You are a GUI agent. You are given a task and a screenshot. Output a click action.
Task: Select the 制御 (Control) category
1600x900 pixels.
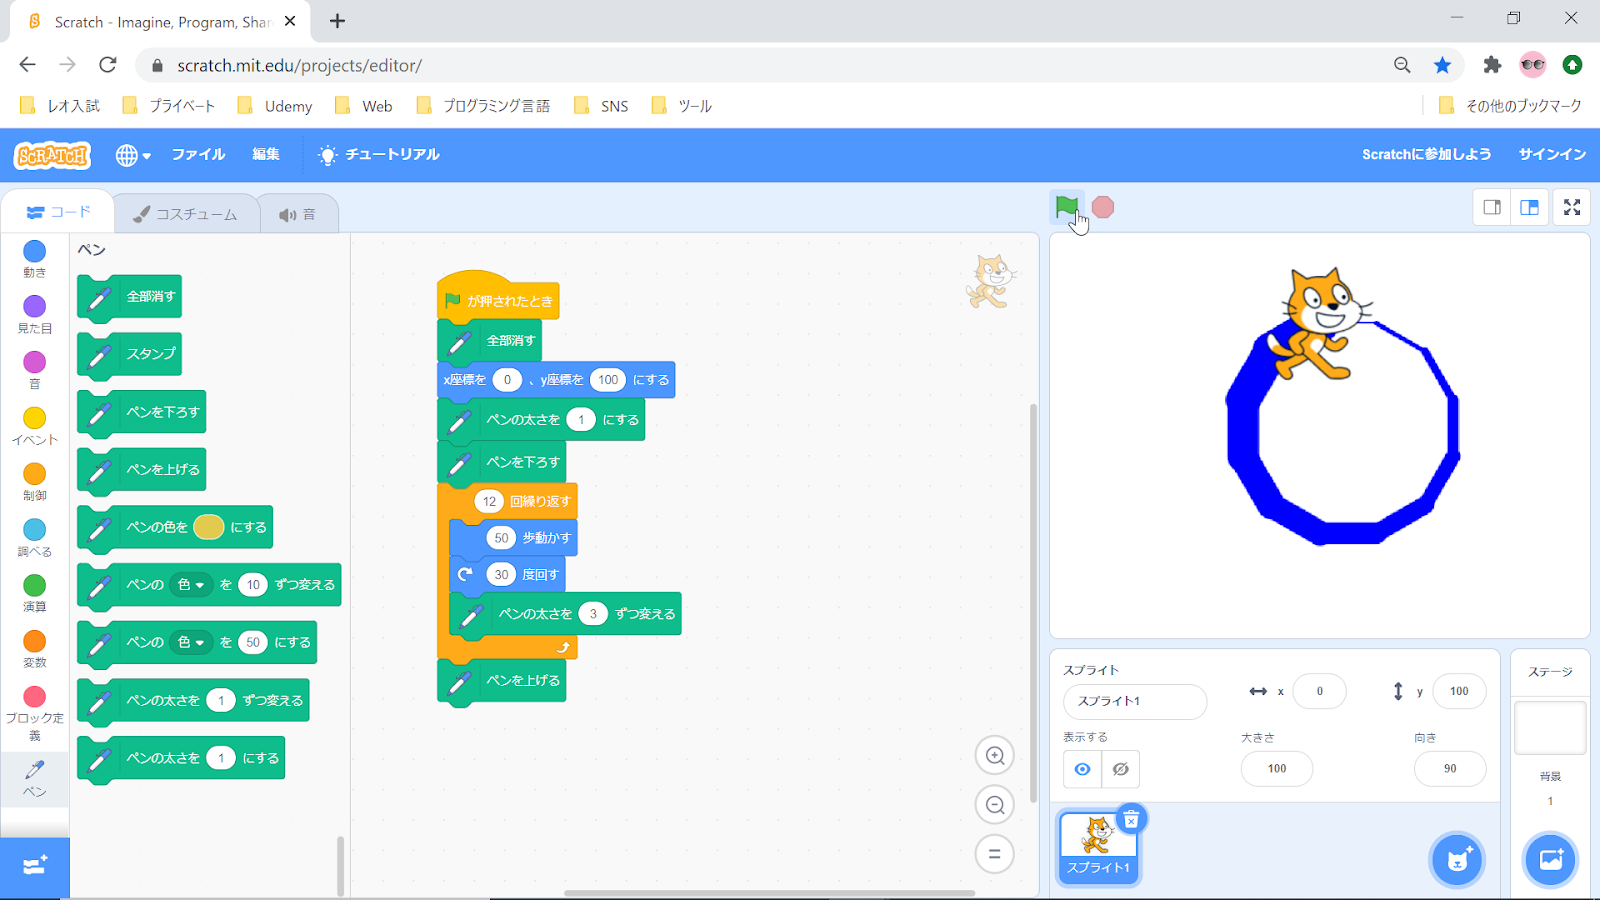(x=34, y=482)
